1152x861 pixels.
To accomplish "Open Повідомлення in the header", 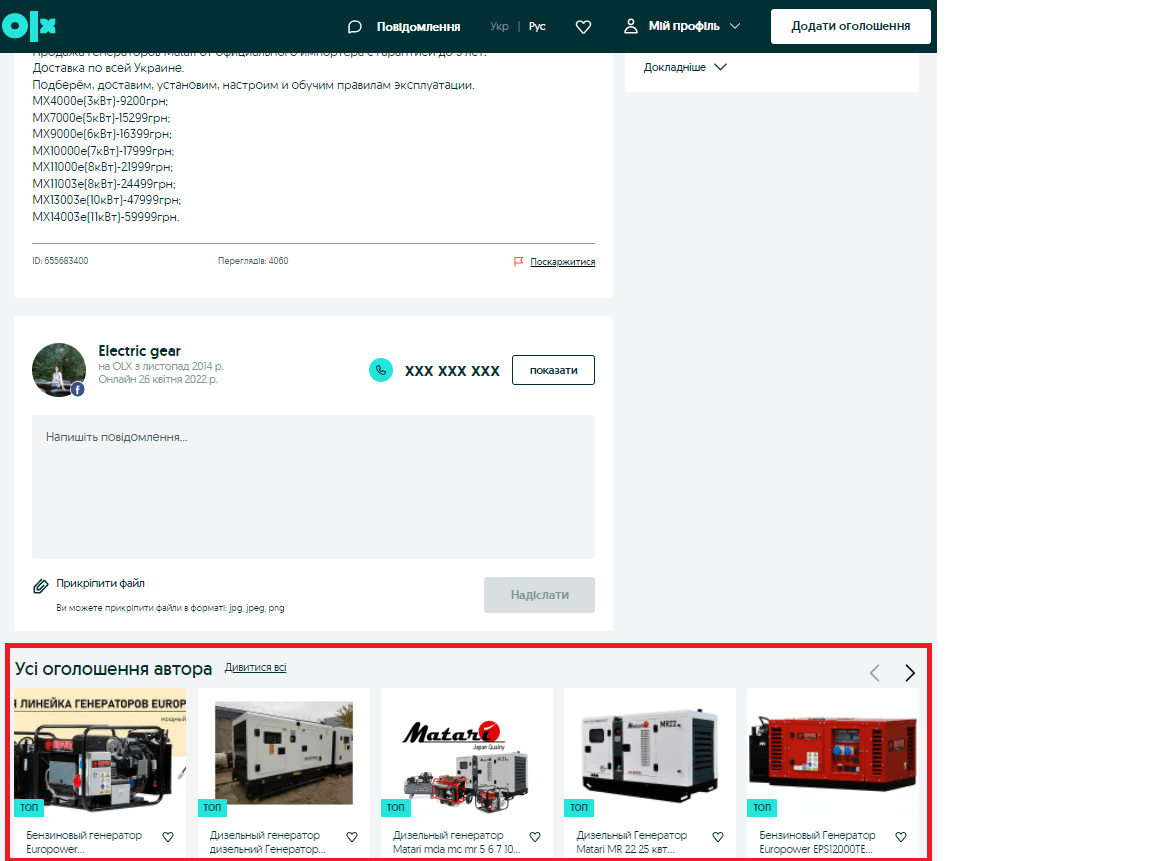I will (x=404, y=26).
